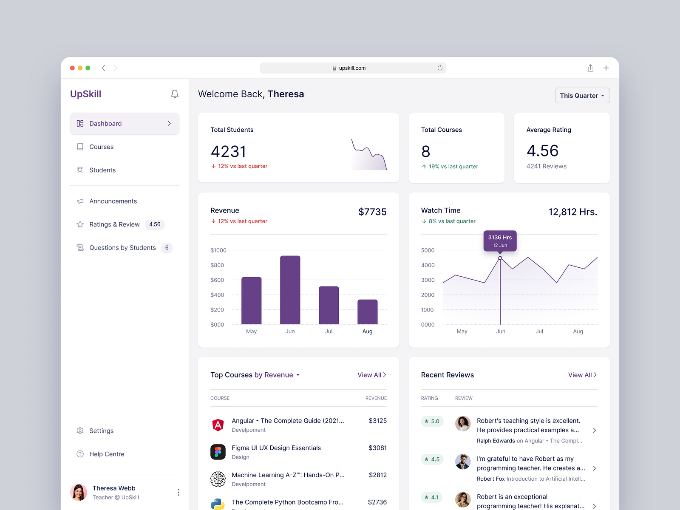680x510 pixels.
Task: Click the star icon for Ratings & Review
Action: tap(80, 224)
